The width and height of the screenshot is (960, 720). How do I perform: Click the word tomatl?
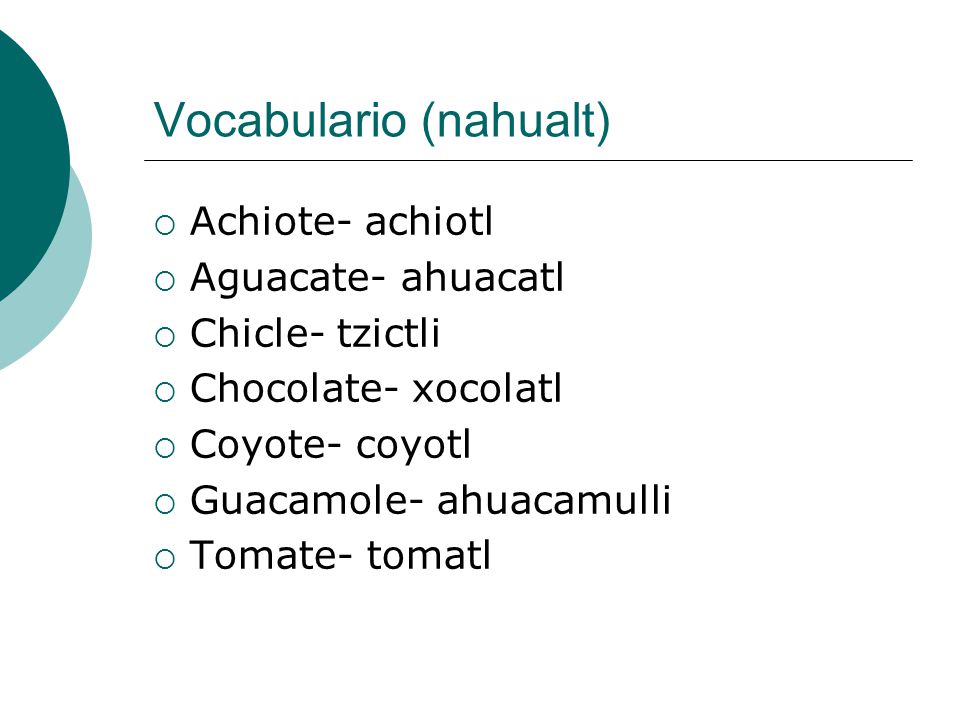[x=429, y=555]
